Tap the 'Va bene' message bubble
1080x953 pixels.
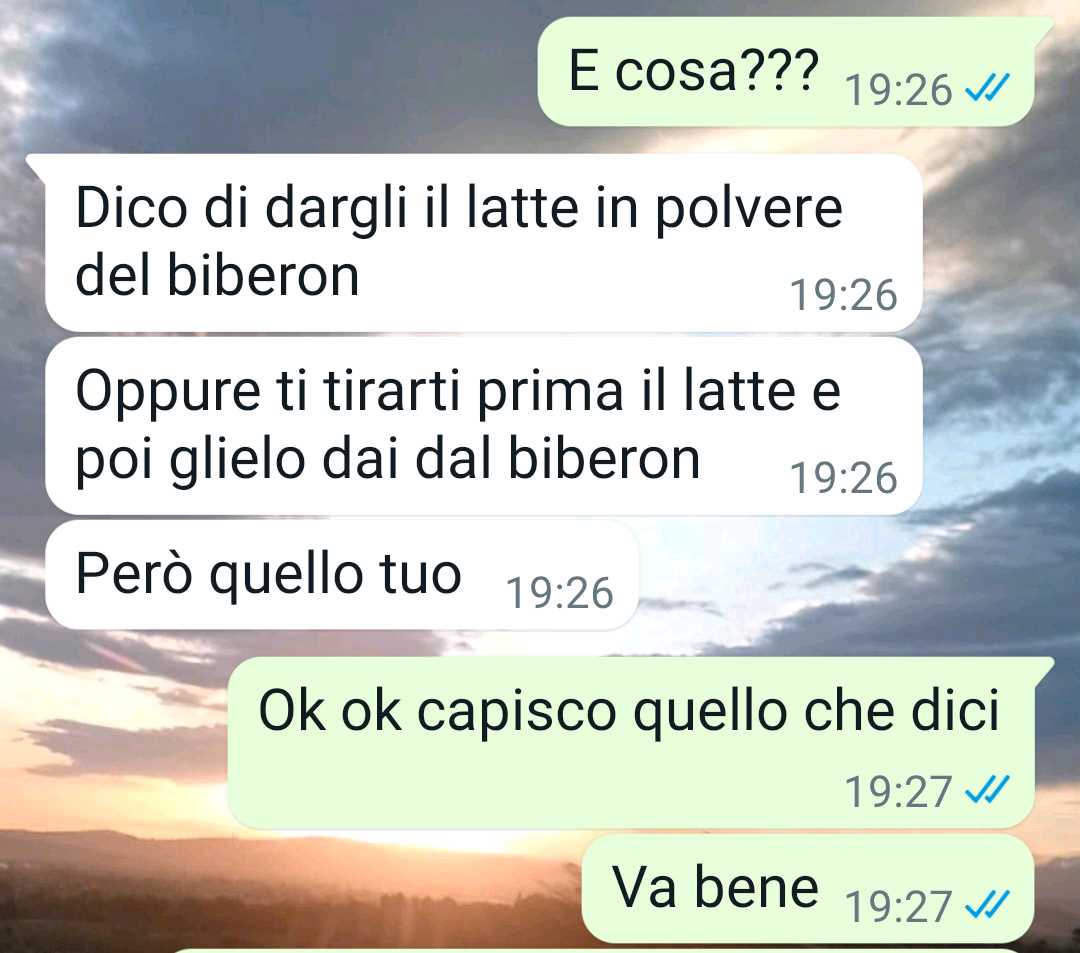[808, 888]
